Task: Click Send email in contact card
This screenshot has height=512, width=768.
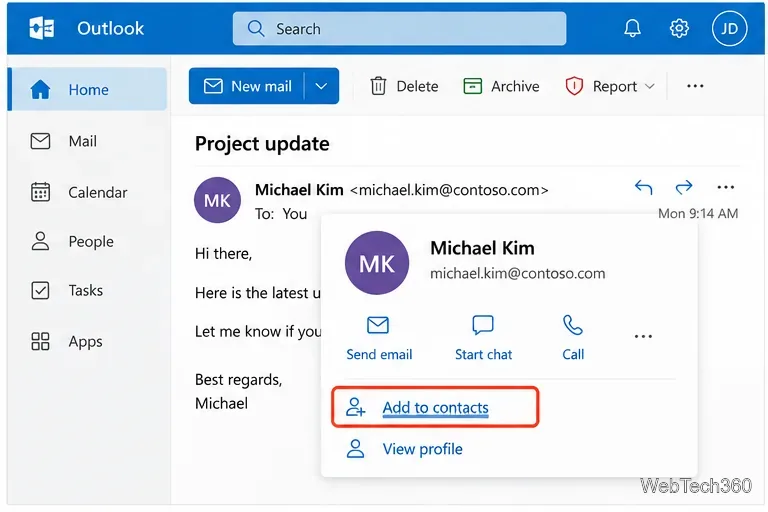Action: 379,339
